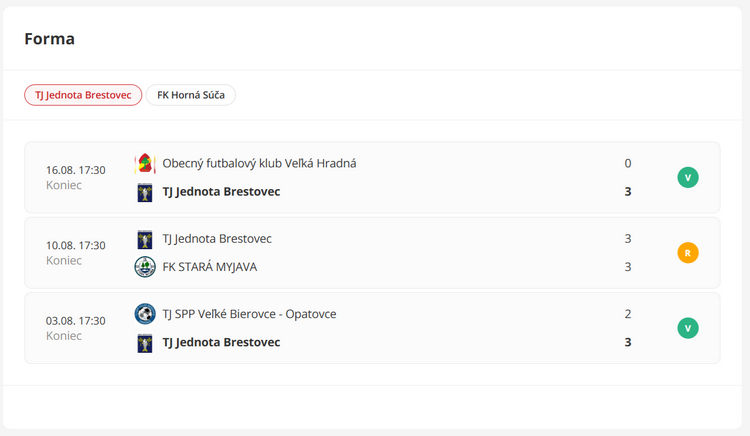Click the Veľká Hradná club crest
The image size is (750, 436).
[145, 163]
